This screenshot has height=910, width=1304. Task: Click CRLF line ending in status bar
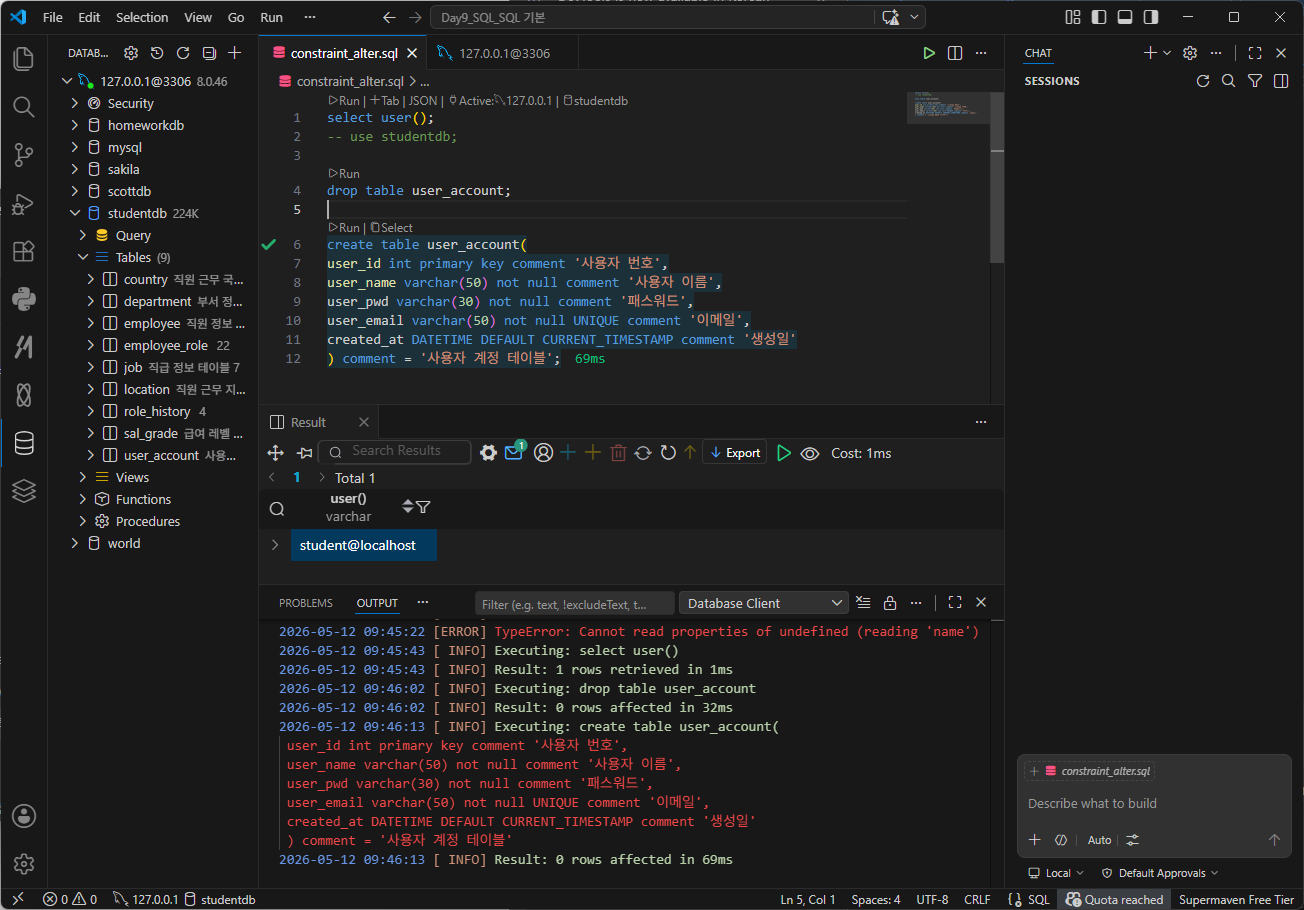(977, 900)
